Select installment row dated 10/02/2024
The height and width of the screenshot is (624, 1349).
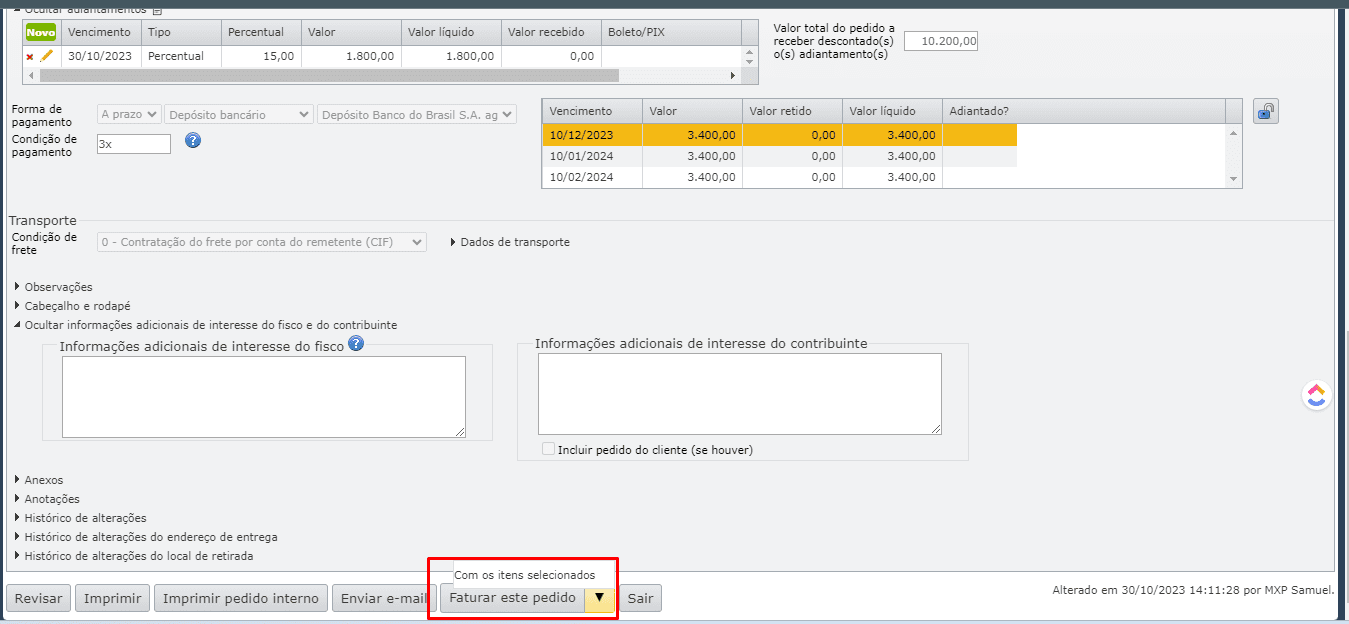780,177
